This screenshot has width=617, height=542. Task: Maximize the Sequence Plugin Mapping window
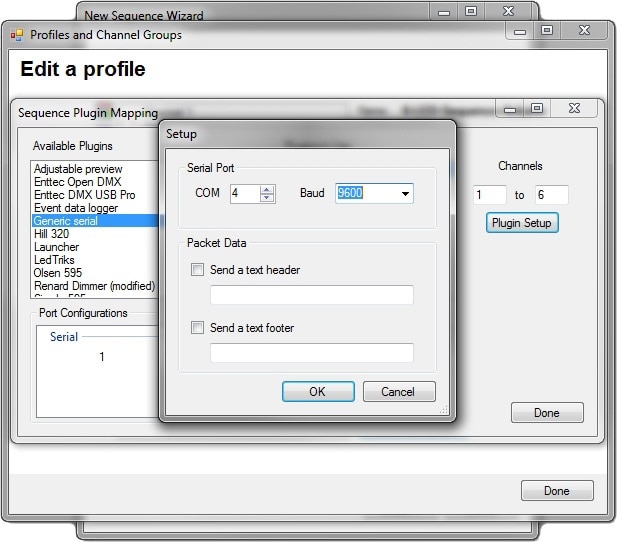(x=537, y=109)
